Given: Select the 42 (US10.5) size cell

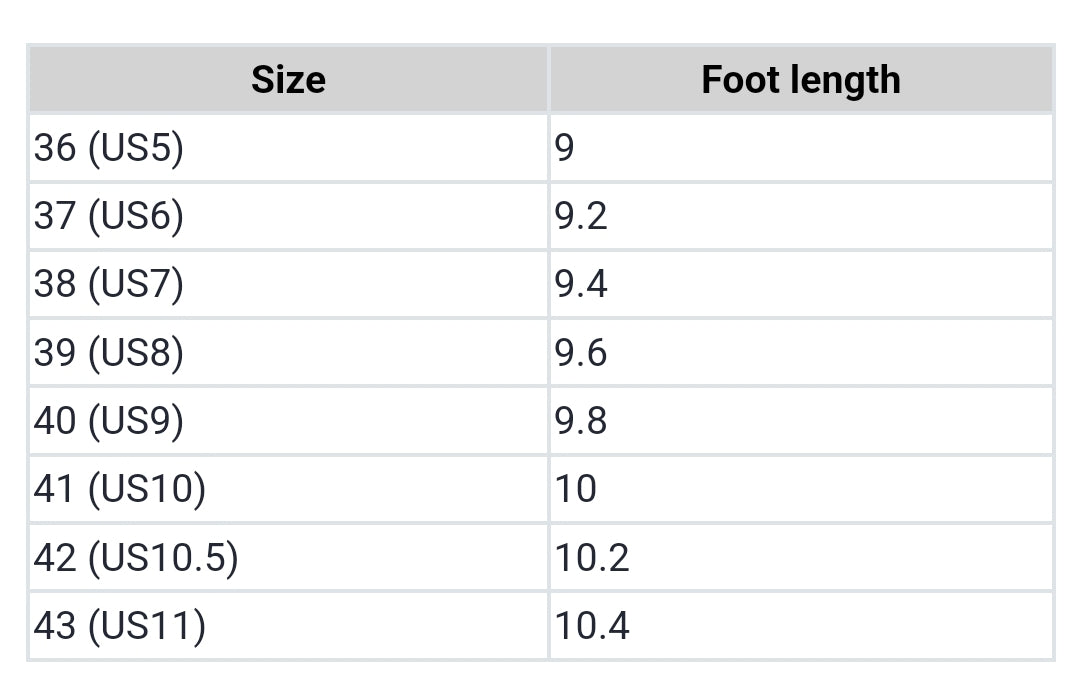Looking at the screenshot, I should click(x=136, y=557).
